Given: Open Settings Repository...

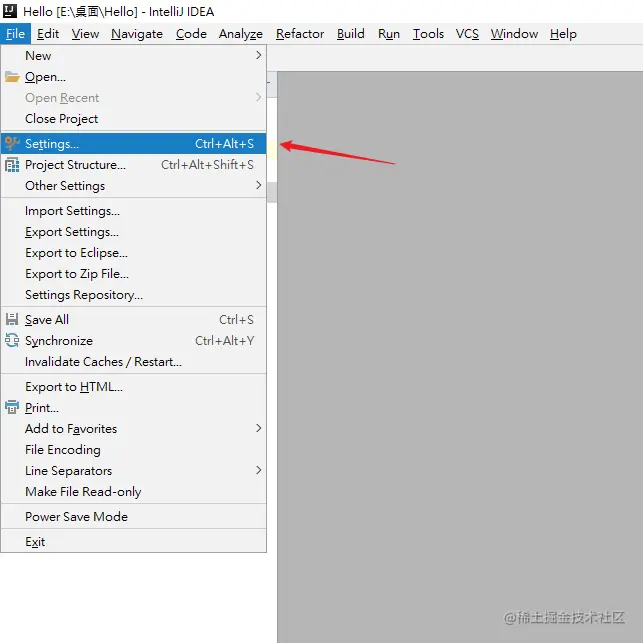Looking at the screenshot, I should (x=134, y=294).
